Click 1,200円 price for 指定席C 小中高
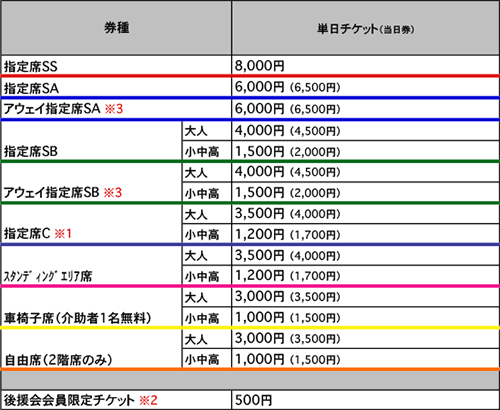Image resolution: width=500 pixels, height=410 pixels. (x=260, y=235)
